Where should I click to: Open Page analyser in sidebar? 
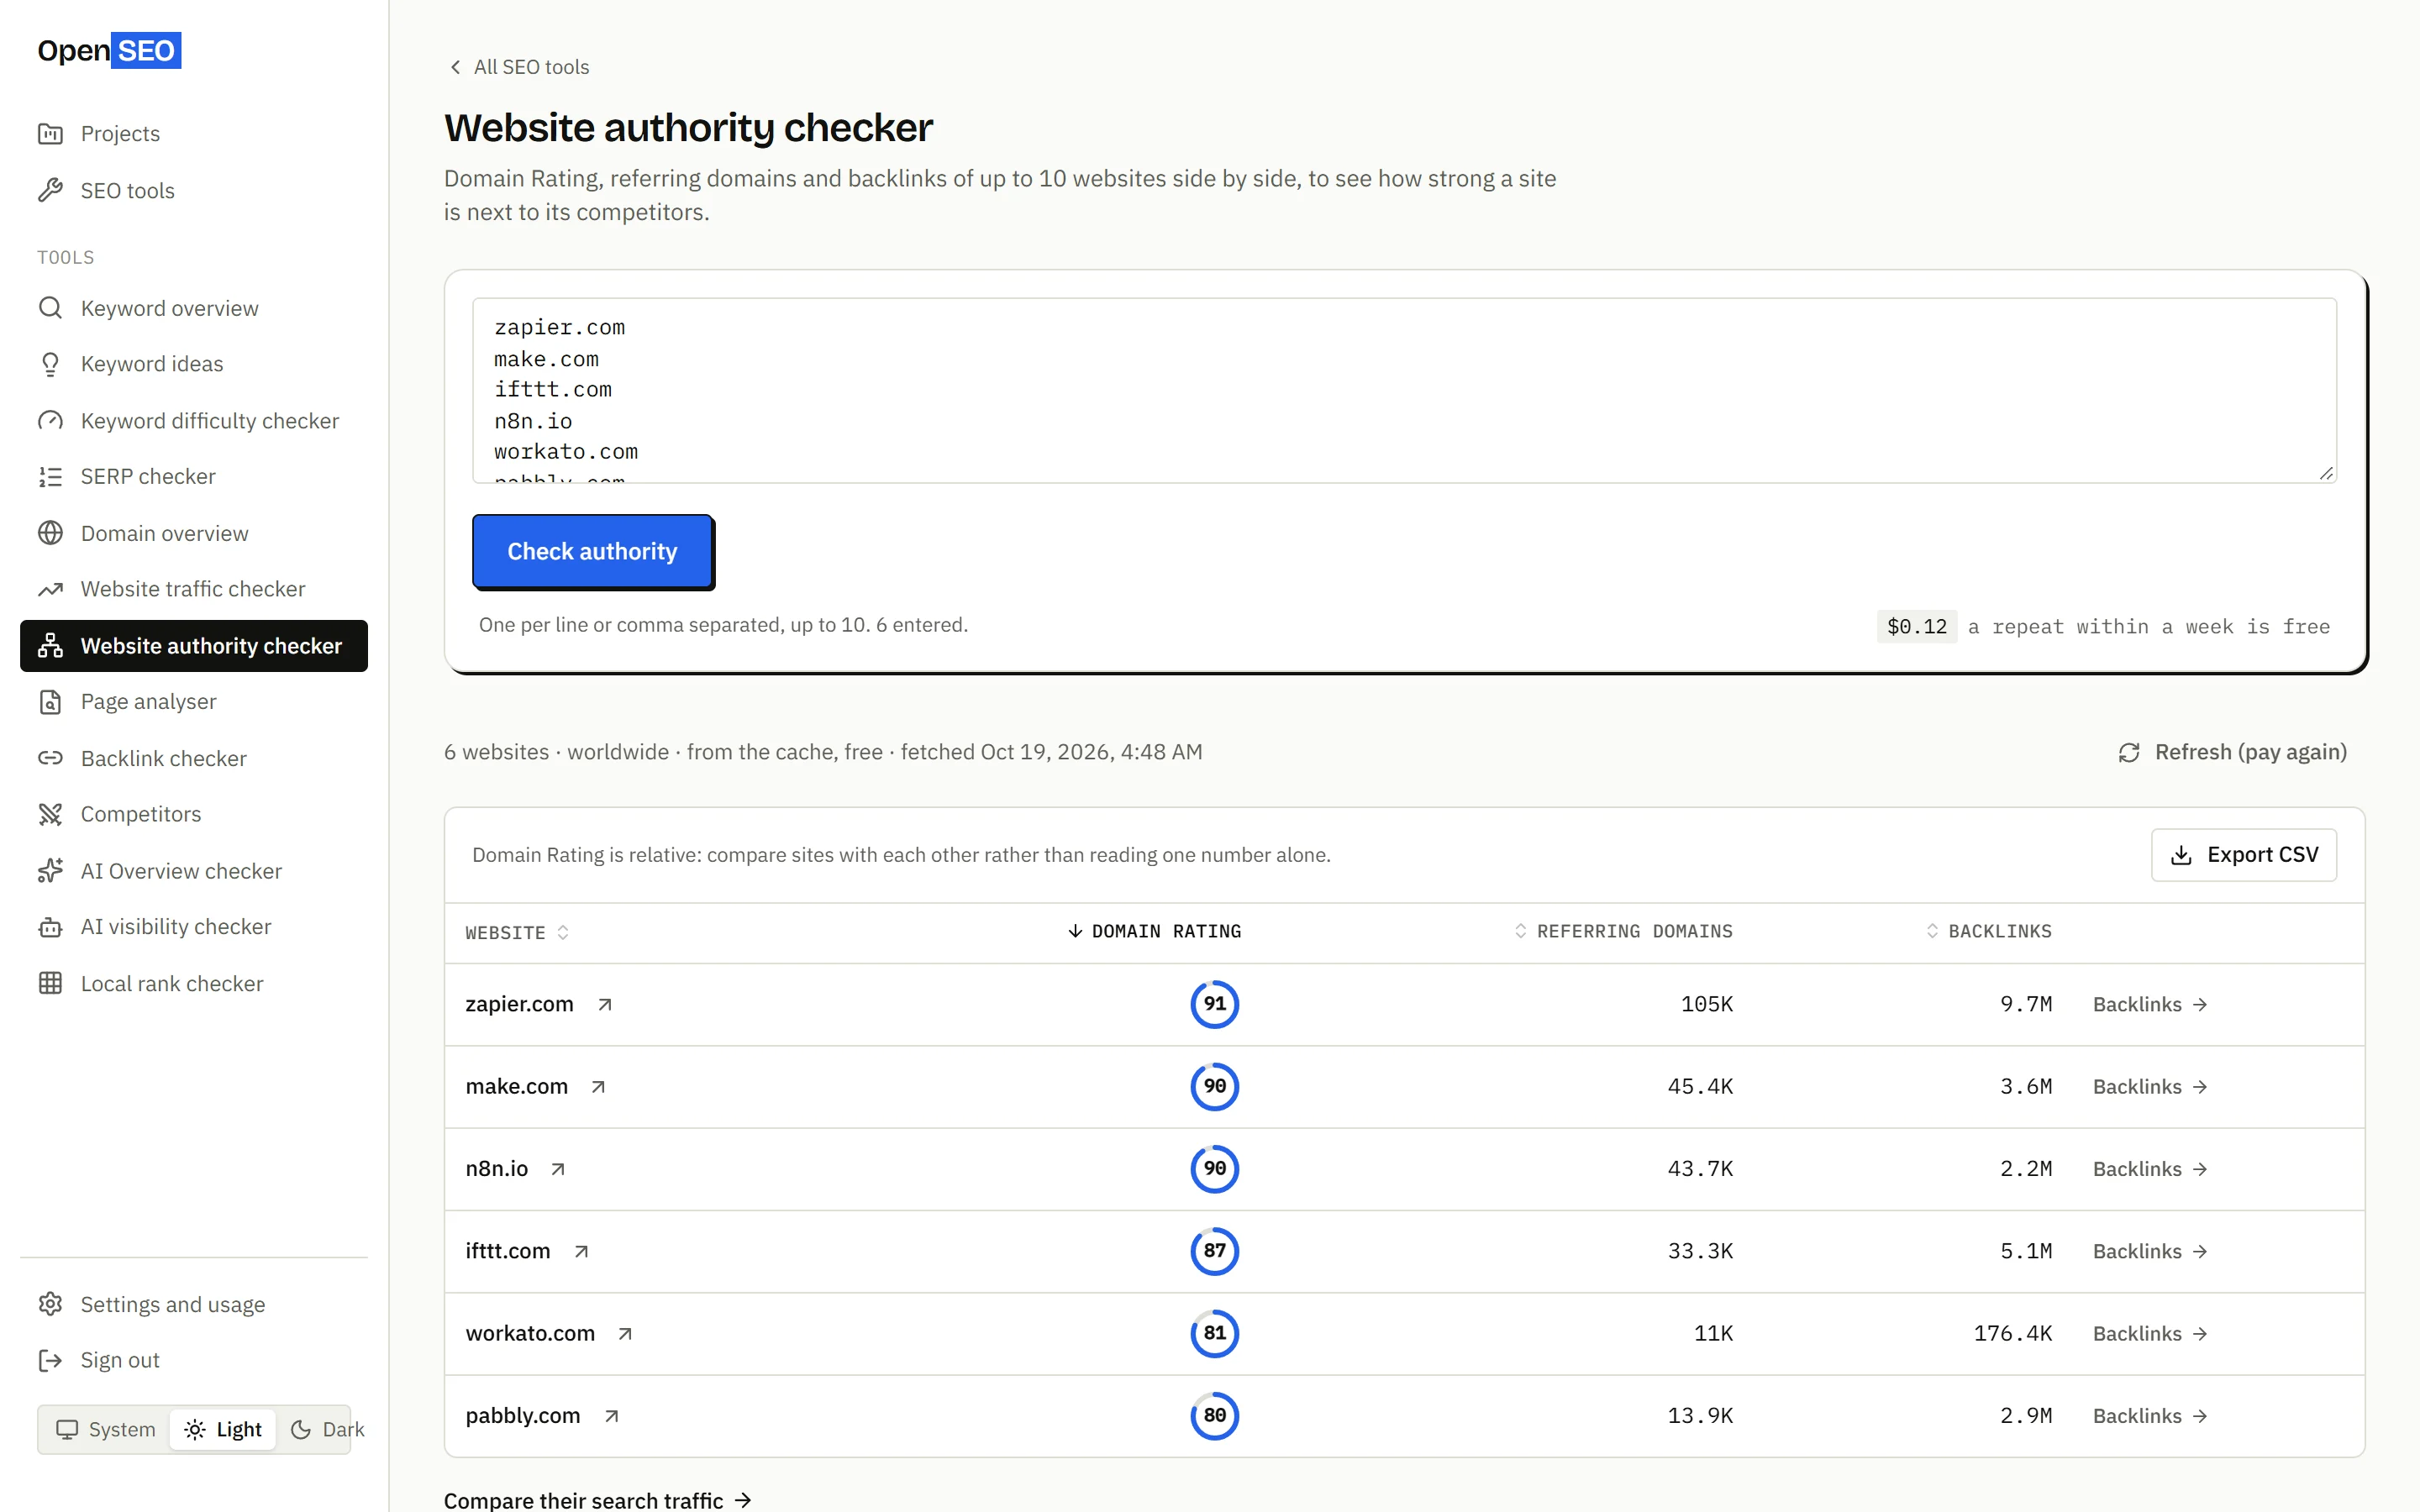coord(194,702)
